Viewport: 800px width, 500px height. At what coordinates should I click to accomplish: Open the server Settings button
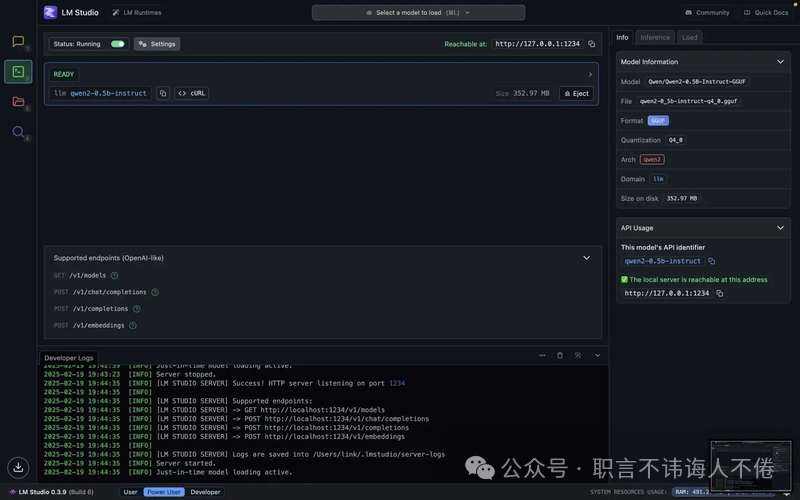[157, 44]
